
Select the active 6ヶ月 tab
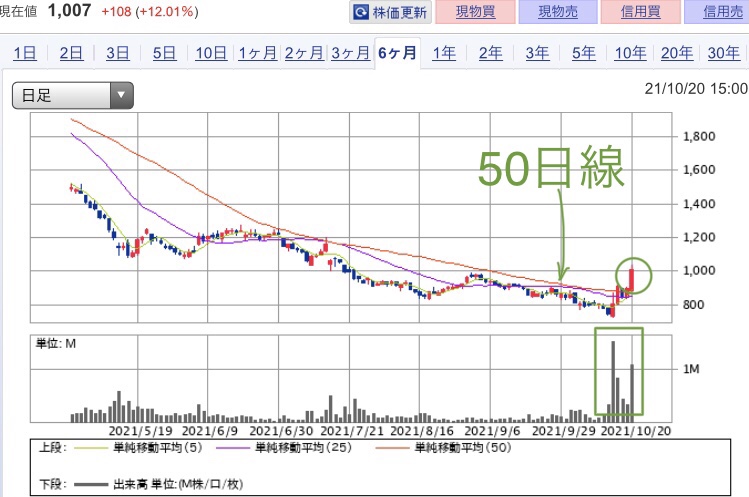(x=397, y=53)
